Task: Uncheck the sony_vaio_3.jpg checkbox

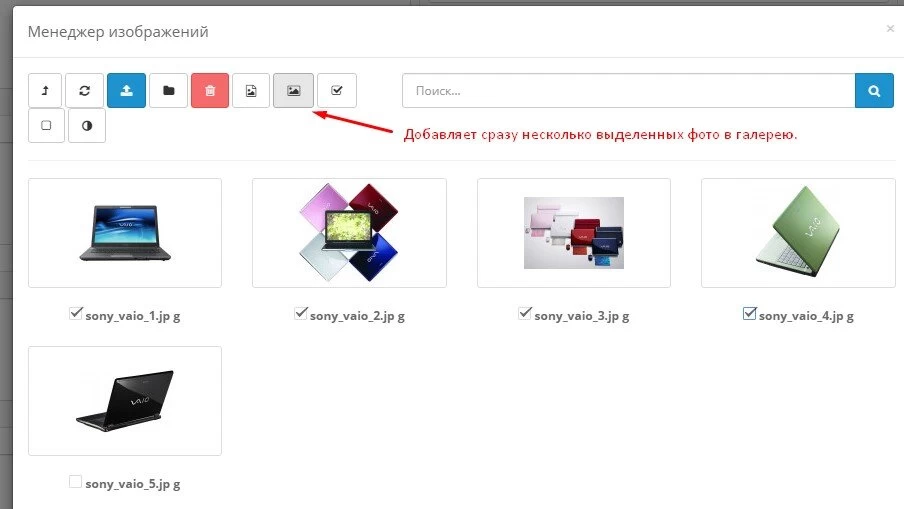Action: (525, 314)
